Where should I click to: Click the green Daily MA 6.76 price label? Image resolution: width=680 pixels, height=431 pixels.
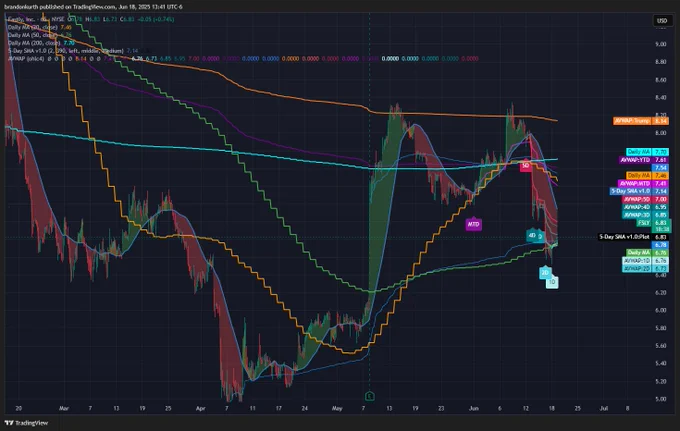click(x=647, y=252)
